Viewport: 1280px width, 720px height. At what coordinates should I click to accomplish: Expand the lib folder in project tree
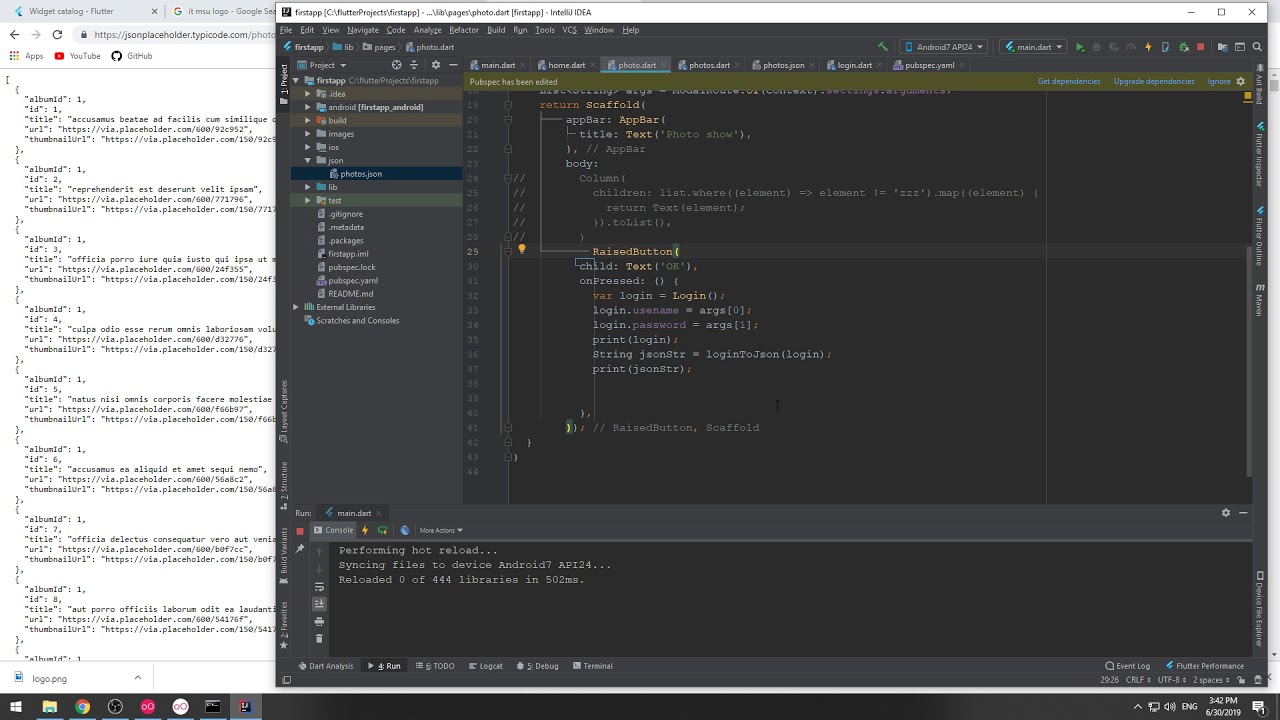point(308,187)
